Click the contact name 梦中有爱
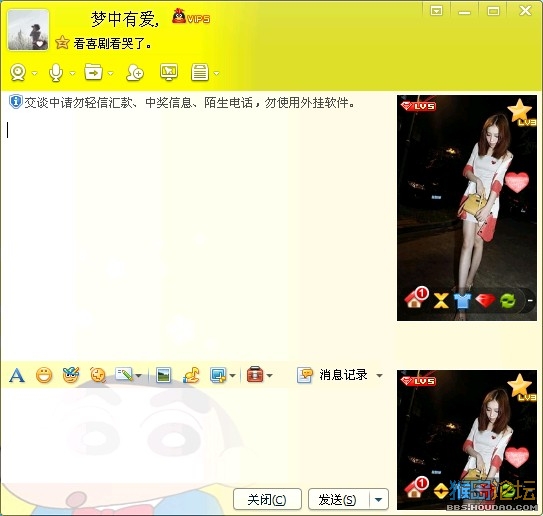The width and height of the screenshot is (543, 516). pyautogui.click(x=125, y=19)
